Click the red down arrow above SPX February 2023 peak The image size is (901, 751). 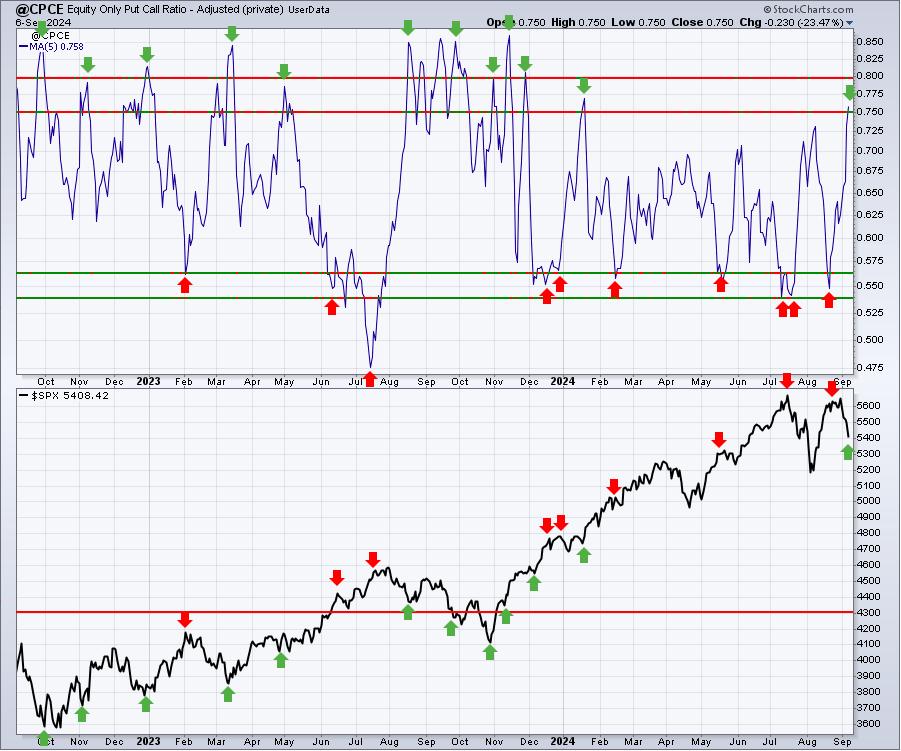pos(184,619)
